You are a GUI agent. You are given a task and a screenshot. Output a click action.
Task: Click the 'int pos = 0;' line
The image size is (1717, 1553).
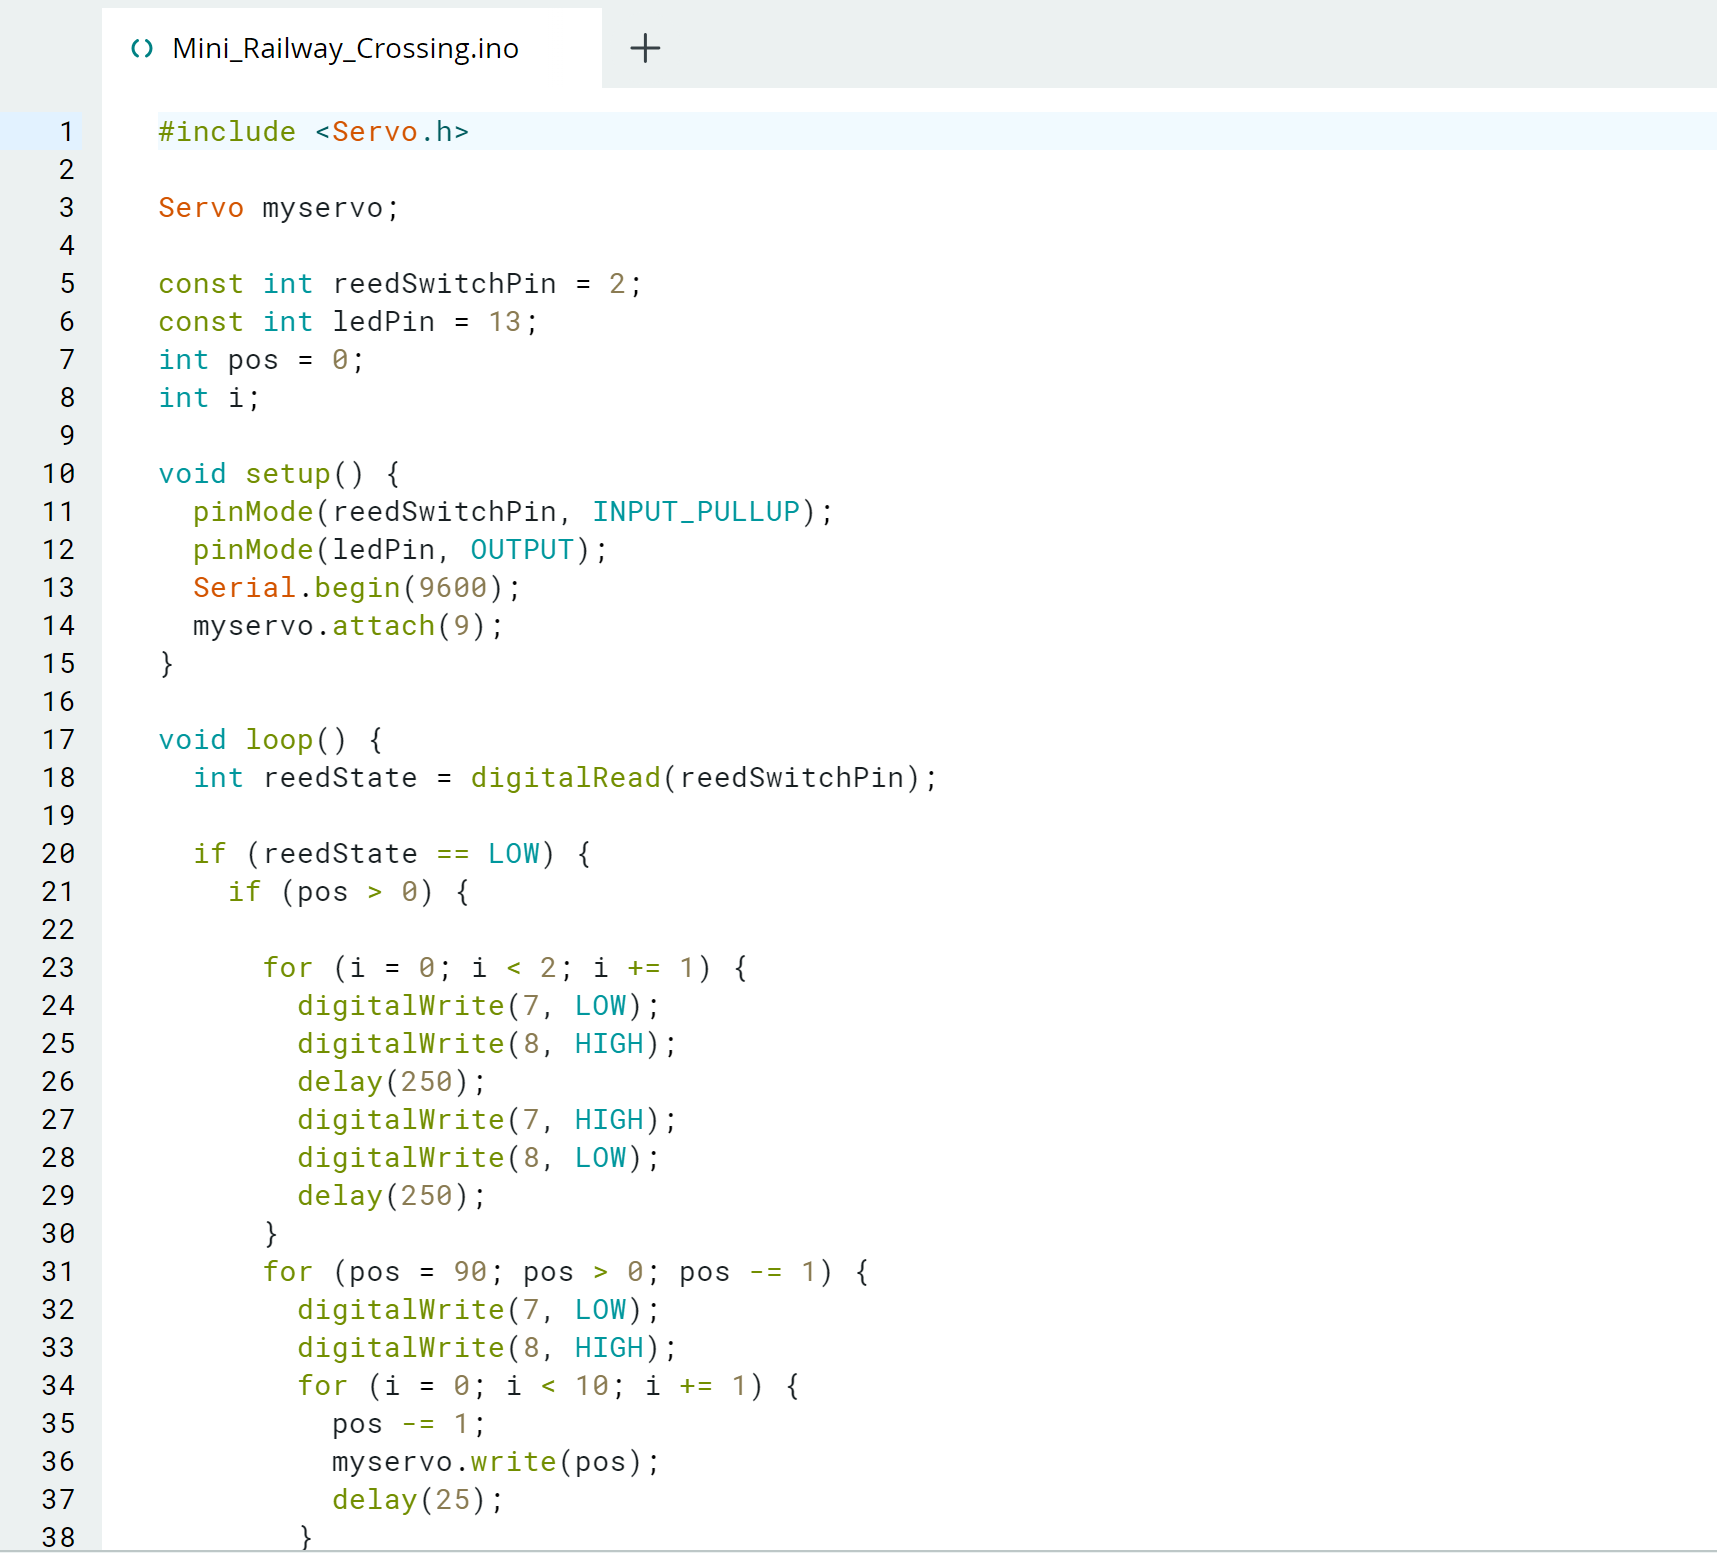tap(262, 360)
